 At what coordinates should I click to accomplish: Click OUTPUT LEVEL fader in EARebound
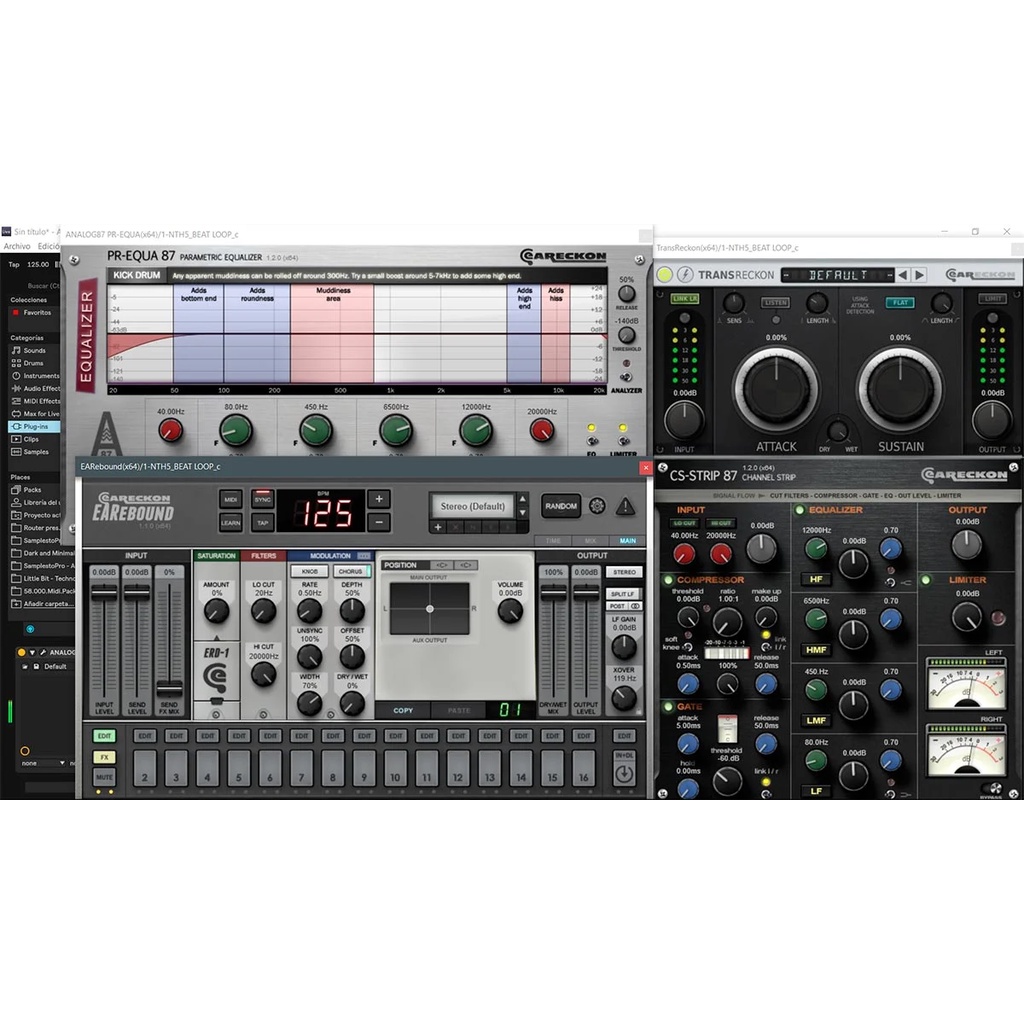[586, 592]
